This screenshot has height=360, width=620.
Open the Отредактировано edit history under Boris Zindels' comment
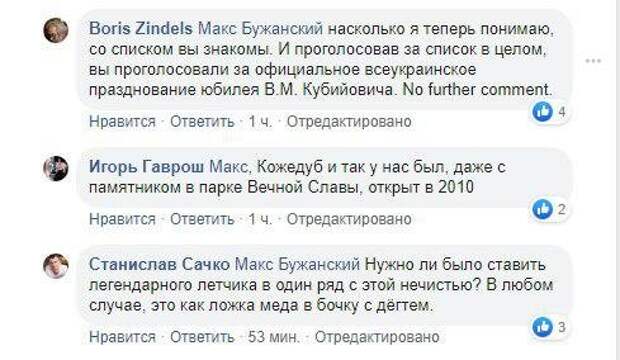[x=349, y=121]
